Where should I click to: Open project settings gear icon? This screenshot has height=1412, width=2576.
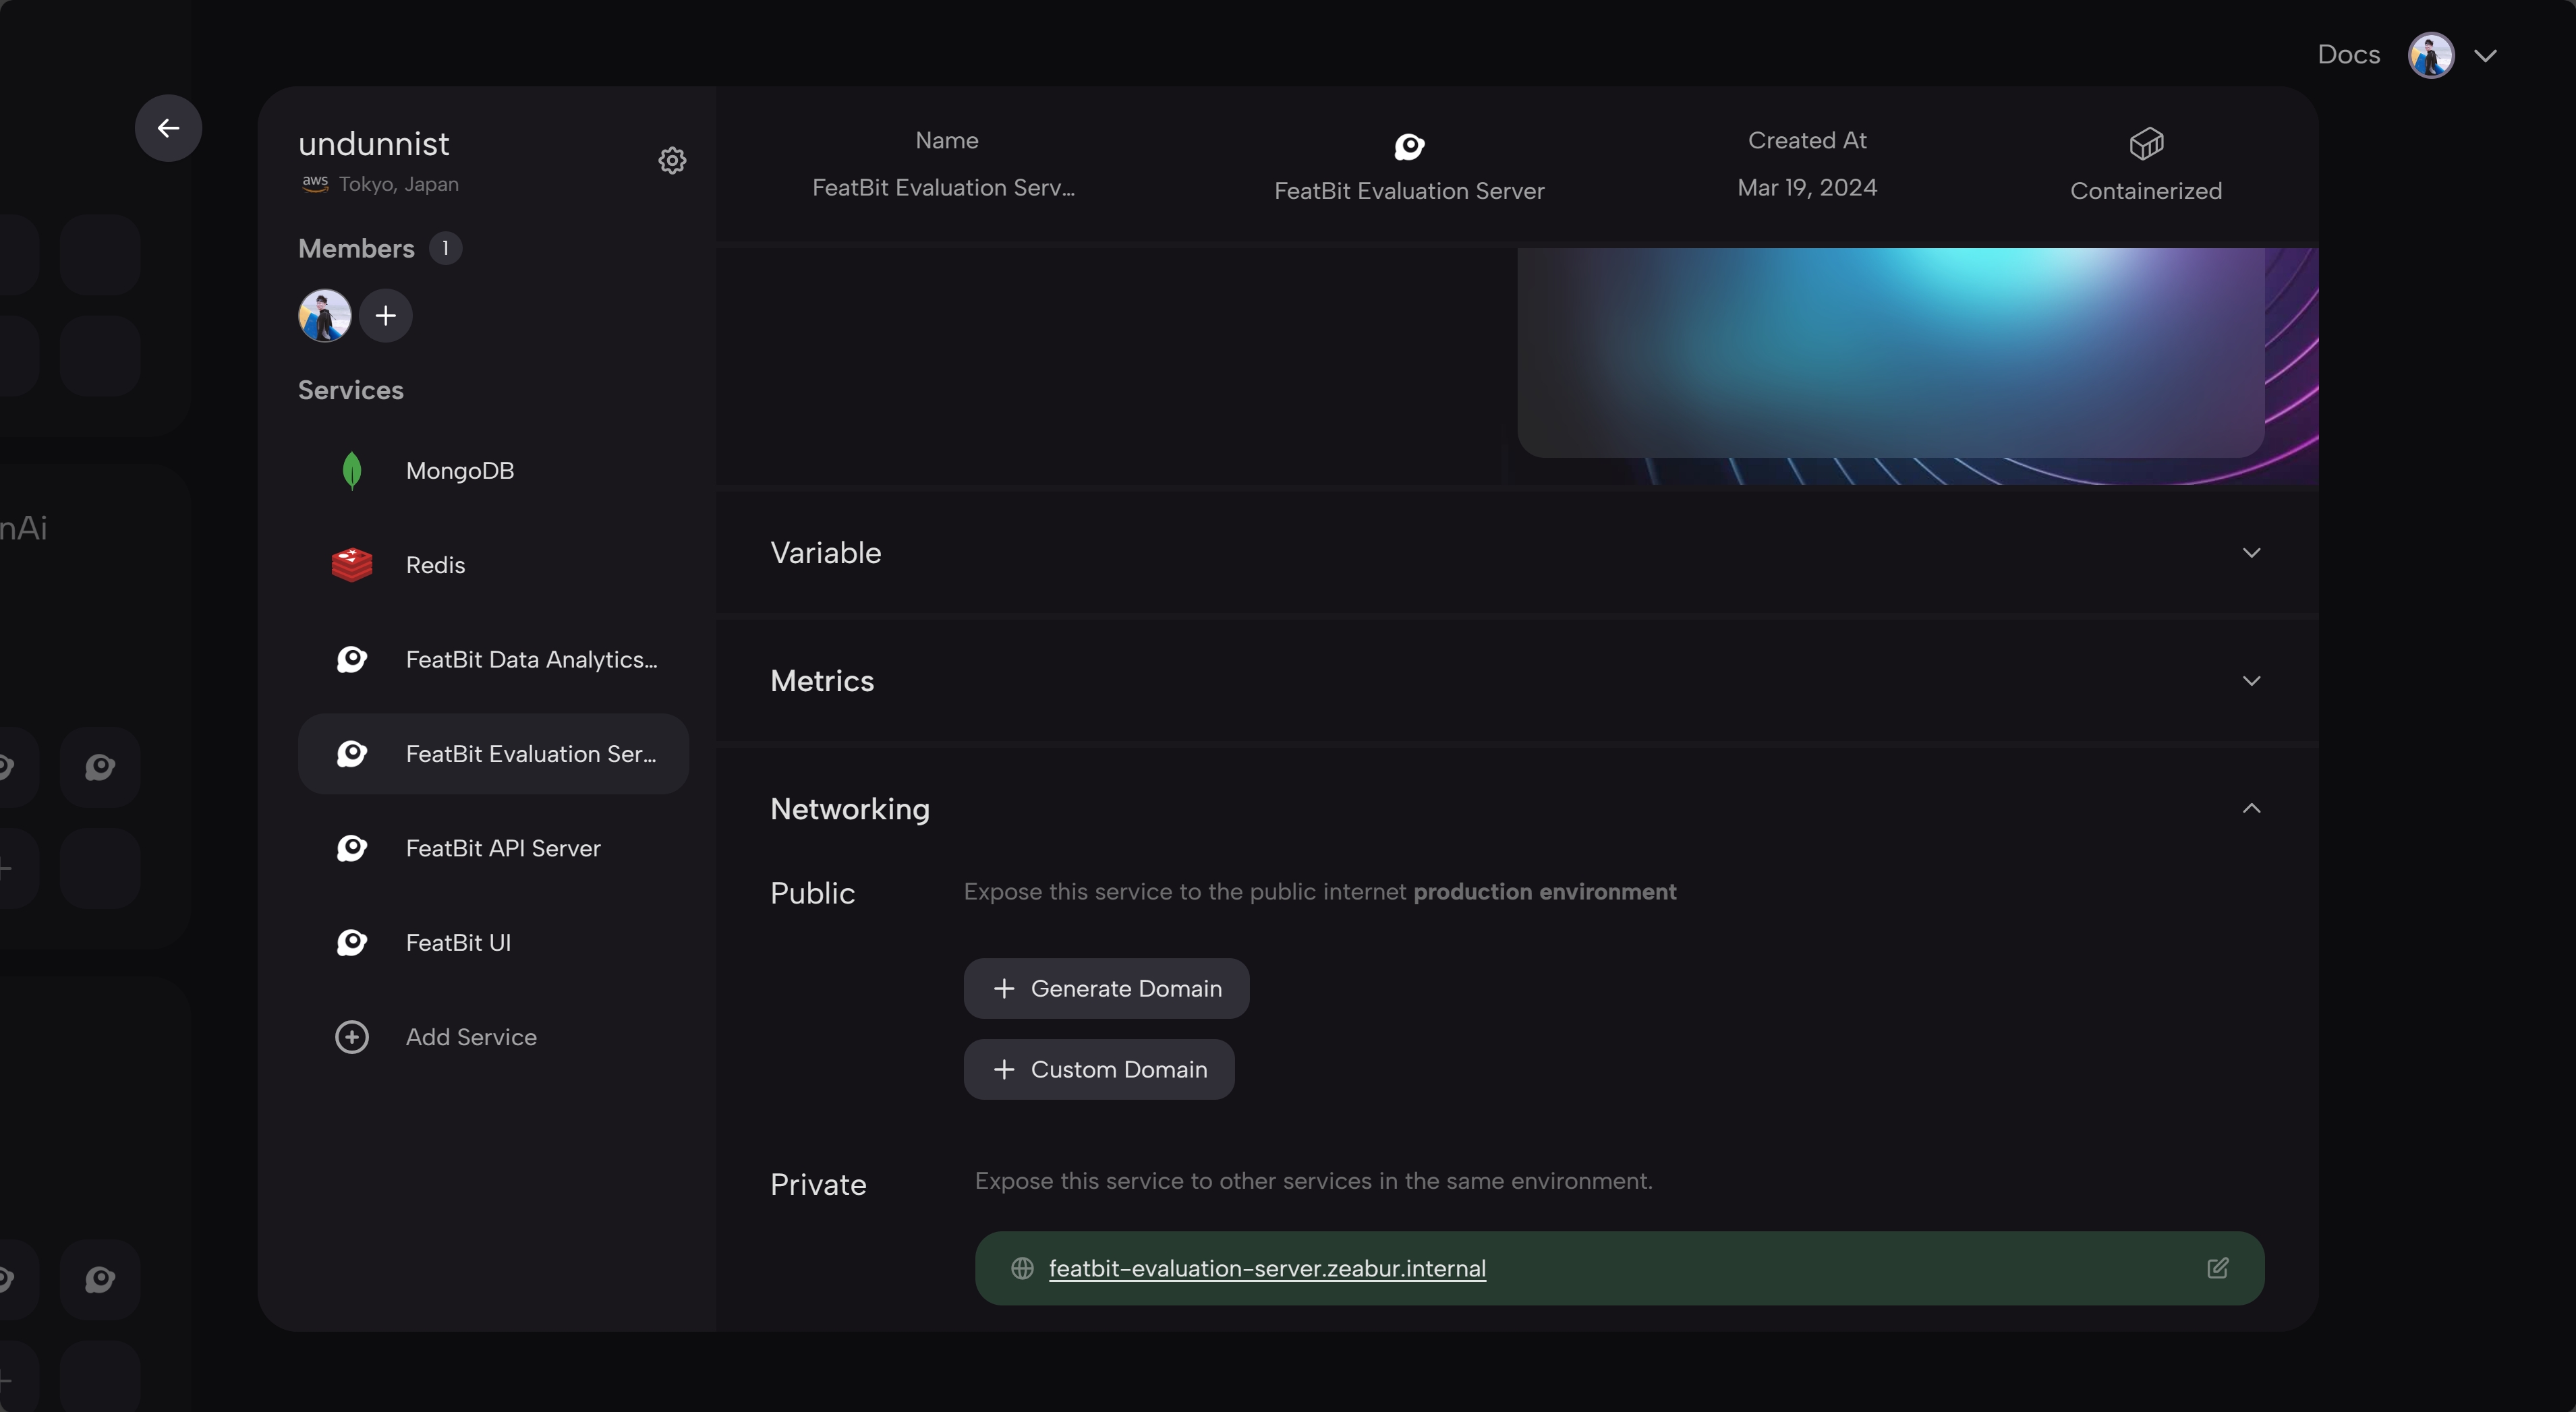[672, 160]
